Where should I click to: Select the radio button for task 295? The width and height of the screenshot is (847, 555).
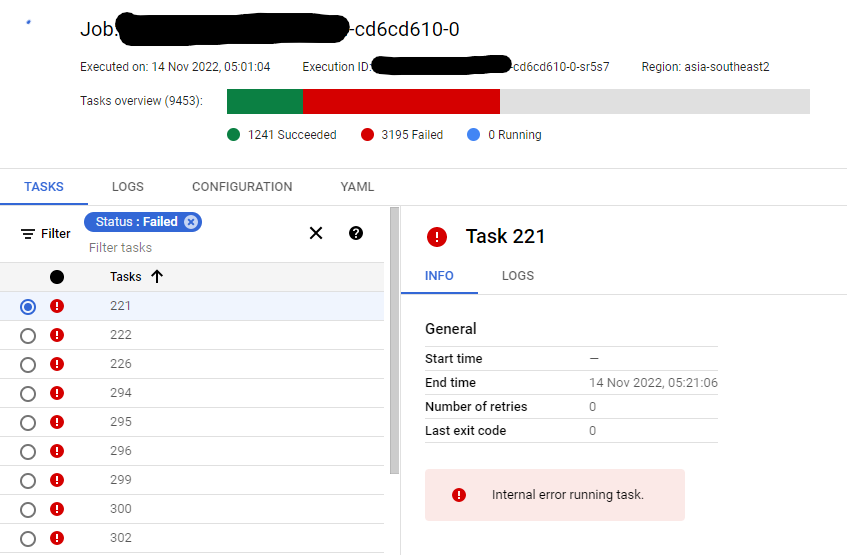click(28, 423)
